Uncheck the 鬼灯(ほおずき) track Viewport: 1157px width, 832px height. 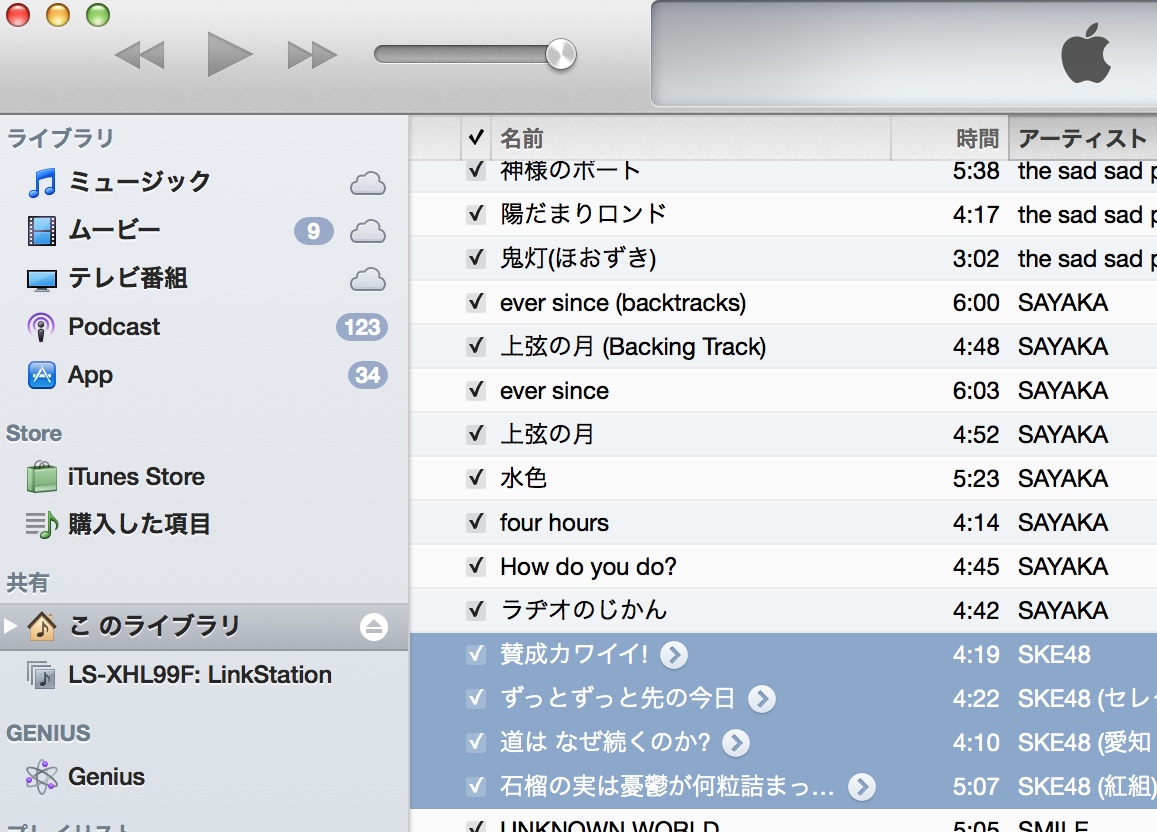click(x=476, y=258)
